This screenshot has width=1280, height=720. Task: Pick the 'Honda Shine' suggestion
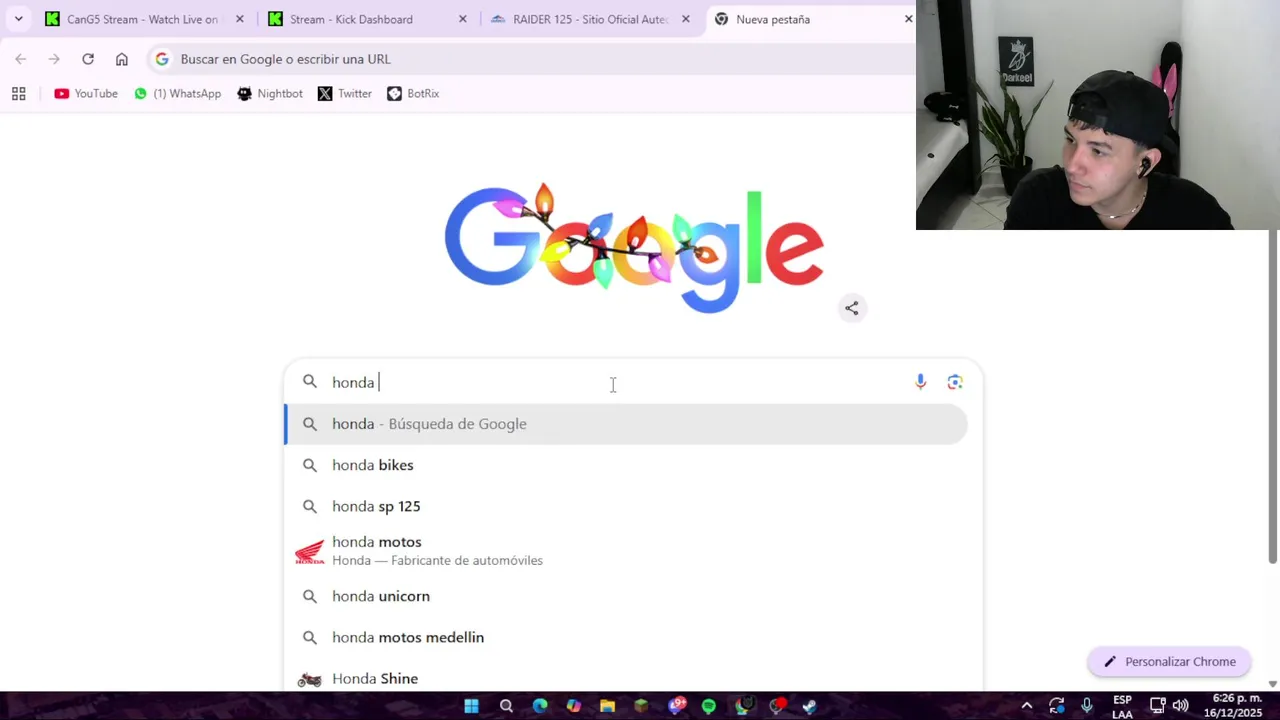click(x=626, y=678)
